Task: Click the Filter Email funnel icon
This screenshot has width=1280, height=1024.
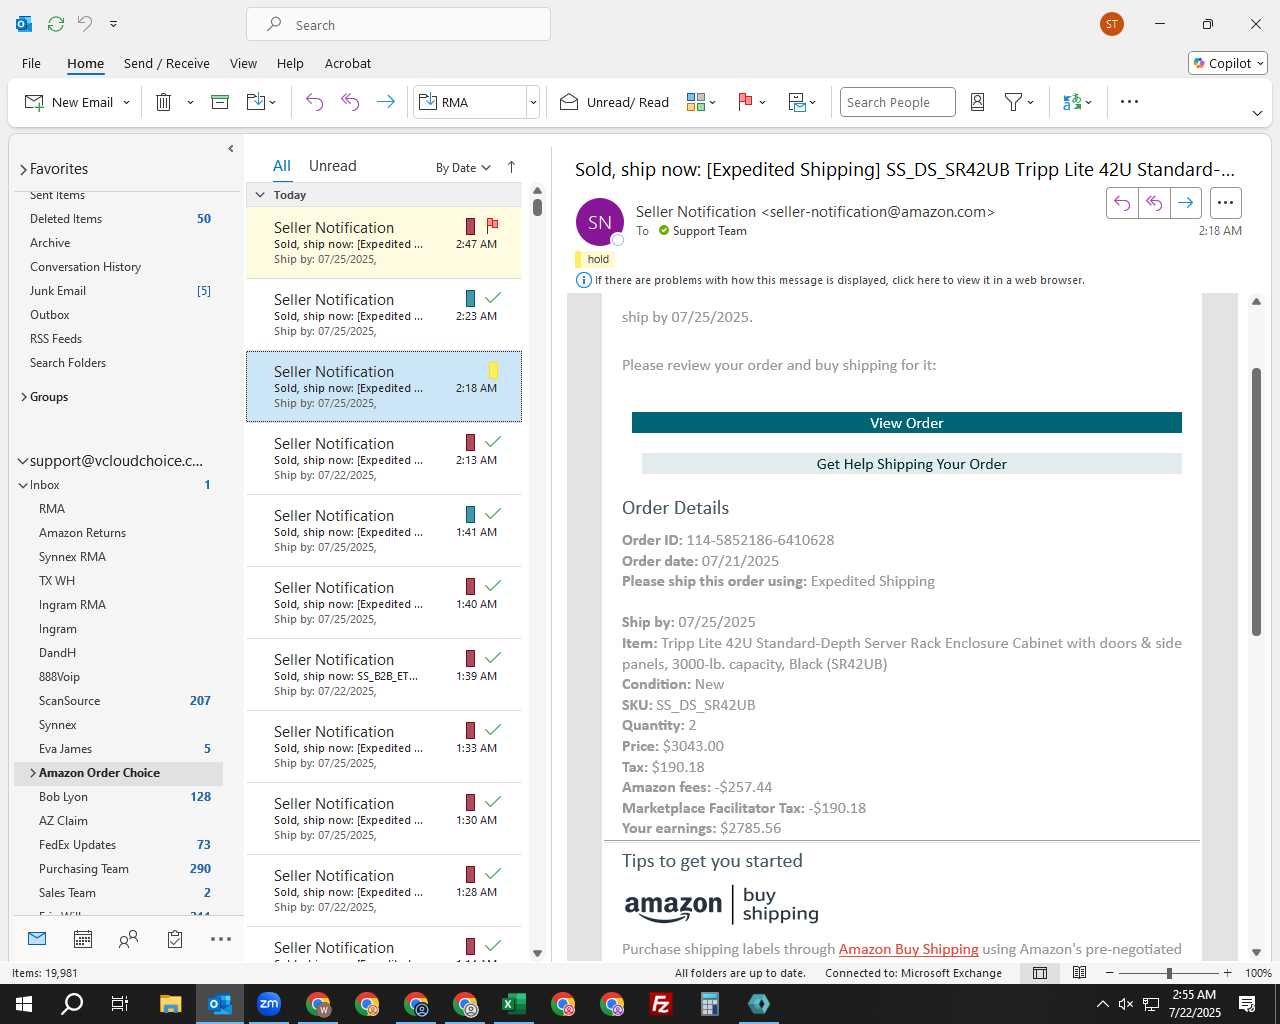Action: click(1013, 102)
